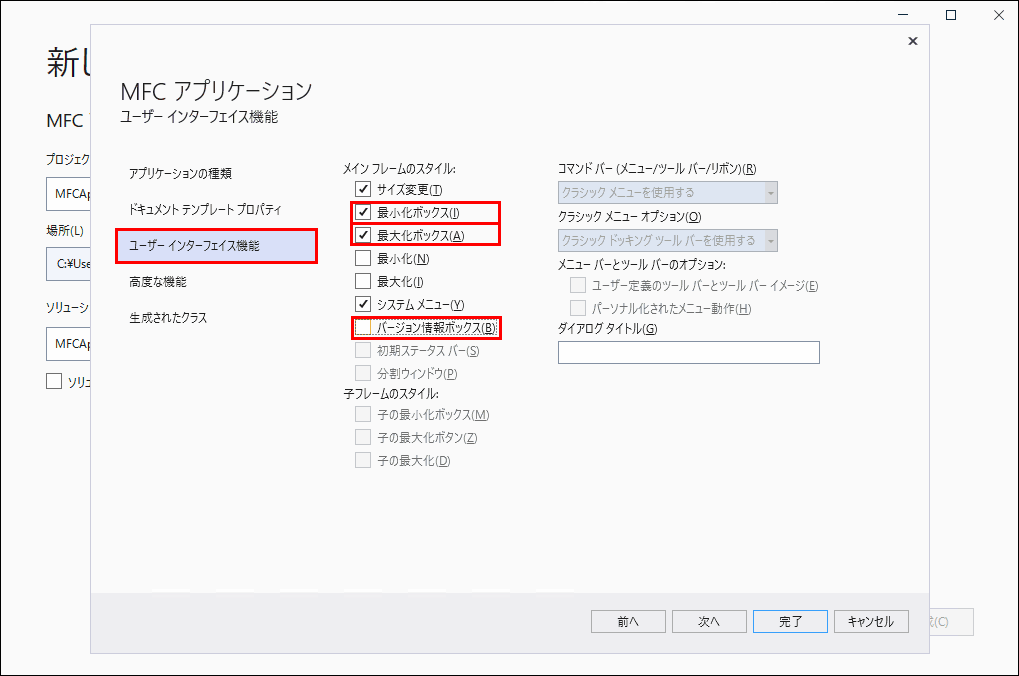Uncheck 最大化ボックス(A) option
This screenshot has height=676, width=1019.
[363, 235]
